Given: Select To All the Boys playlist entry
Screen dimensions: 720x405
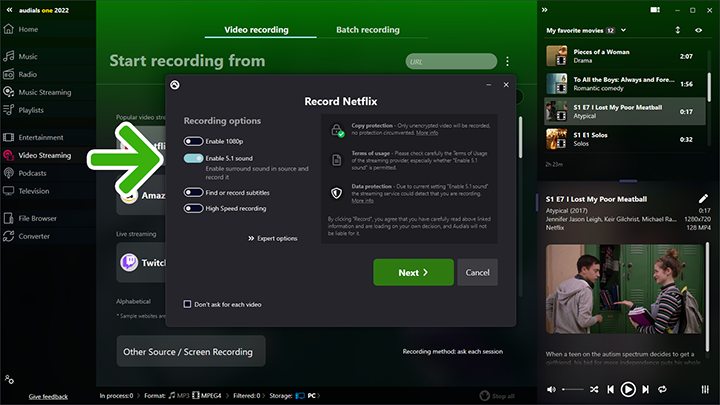Looking at the screenshot, I should point(624,84).
